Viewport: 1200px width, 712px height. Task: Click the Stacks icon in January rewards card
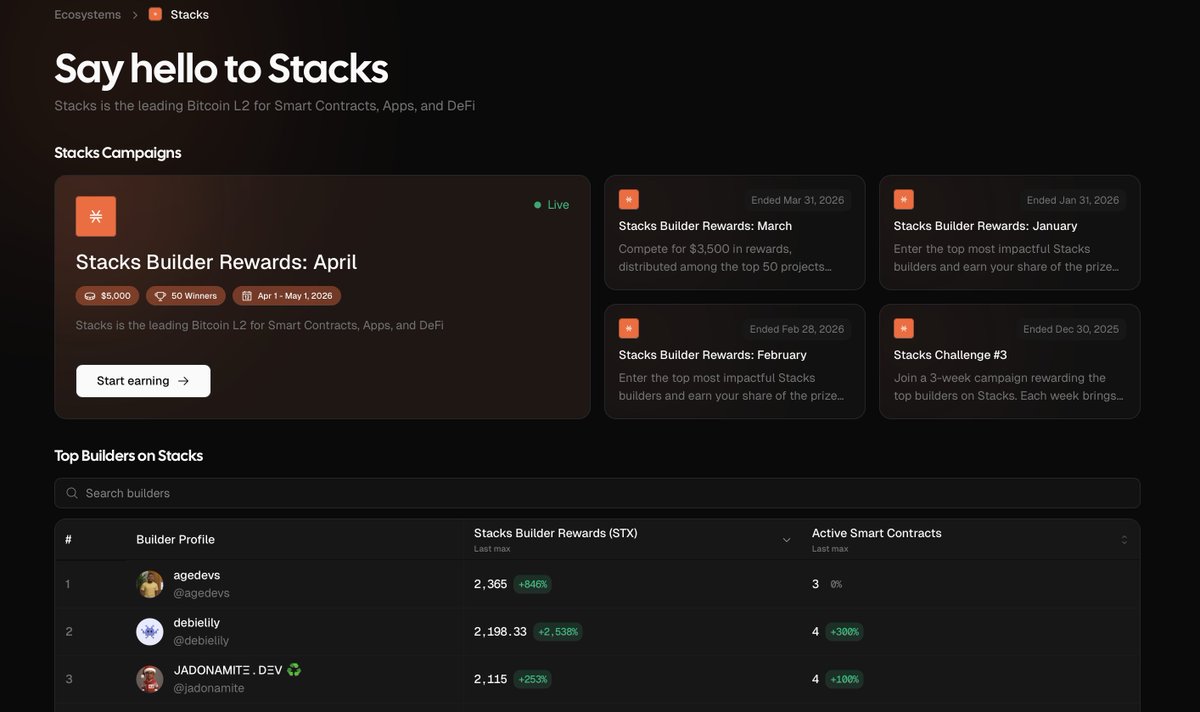tap(904, 199)
